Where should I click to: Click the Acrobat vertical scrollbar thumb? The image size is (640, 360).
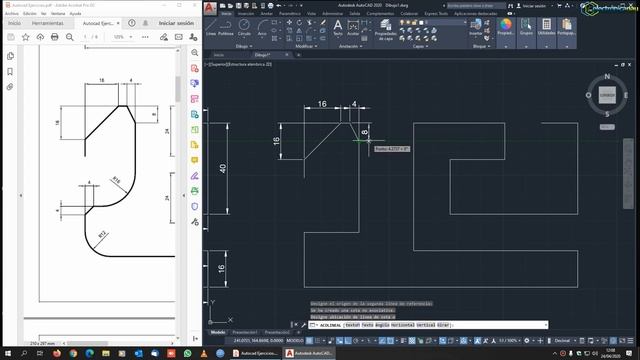[178, 89]
